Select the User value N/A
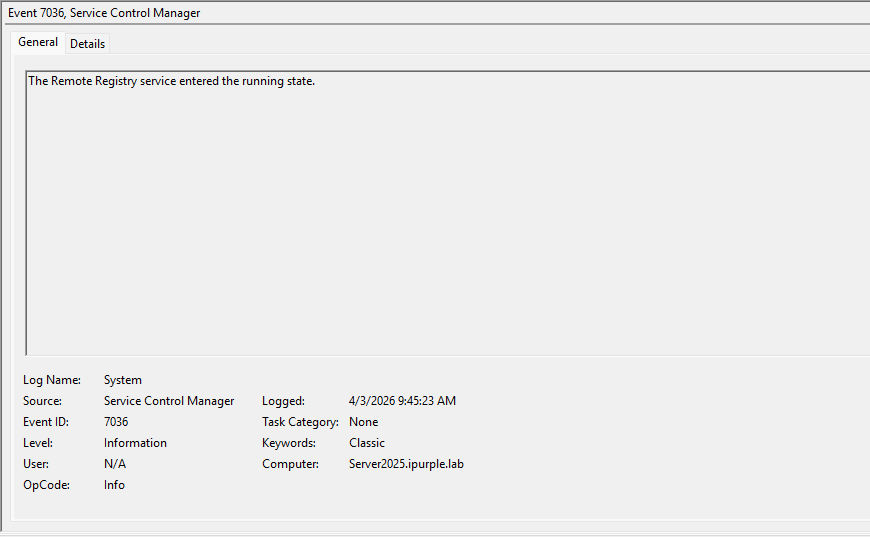Screen dimensions: 870x537 click(x=115, y=464)
